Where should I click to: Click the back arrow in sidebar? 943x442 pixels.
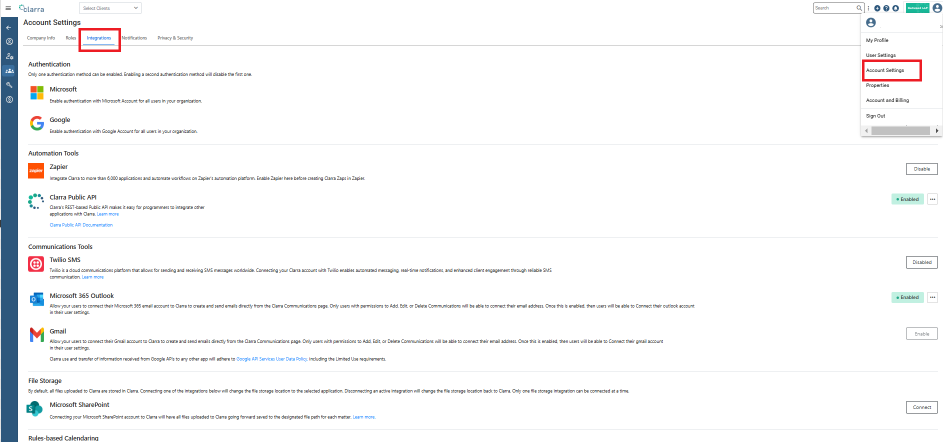point(9,28)
